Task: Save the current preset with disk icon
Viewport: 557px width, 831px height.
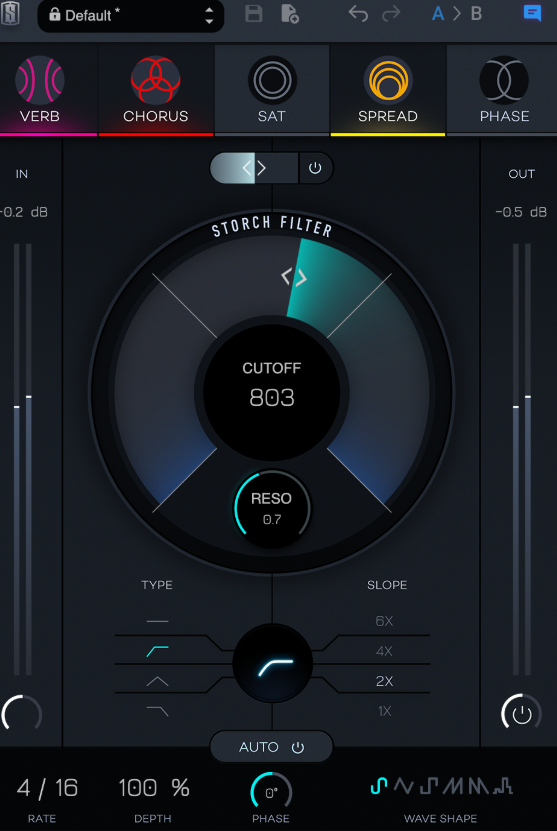Action: point(254,14)
